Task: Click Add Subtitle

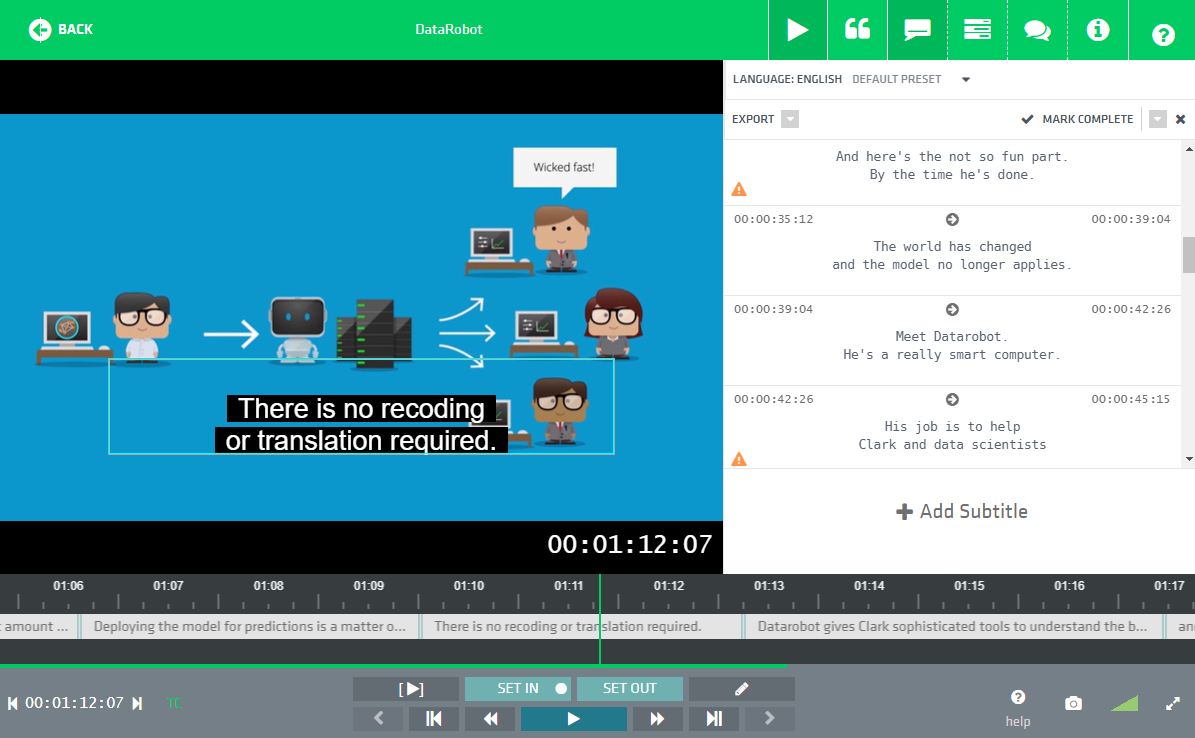Action: pyautogui.click(x=962, y=512)
